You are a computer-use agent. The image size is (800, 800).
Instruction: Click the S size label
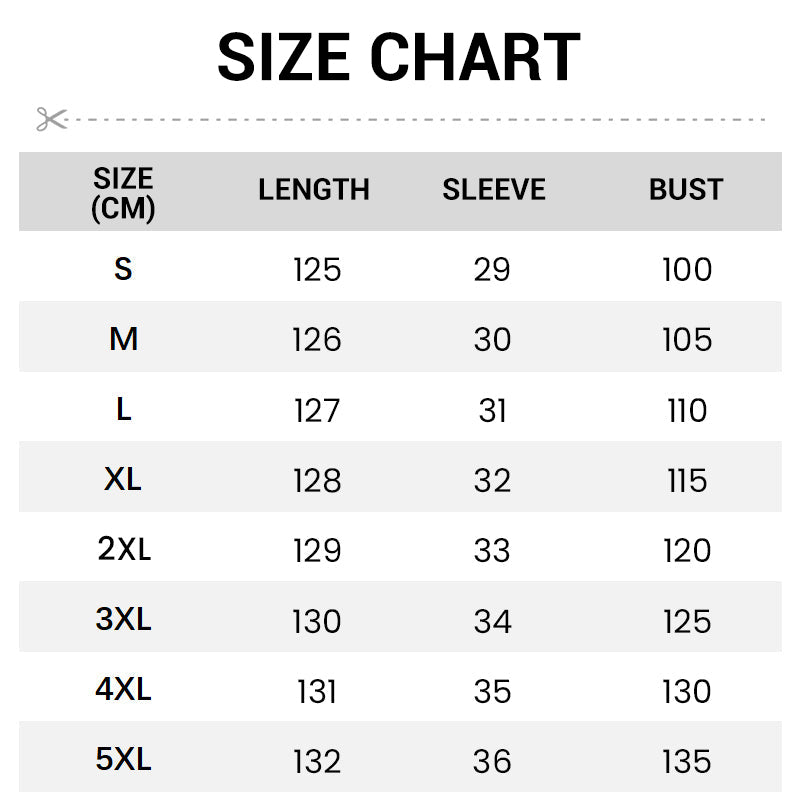[x=123, y=269]
